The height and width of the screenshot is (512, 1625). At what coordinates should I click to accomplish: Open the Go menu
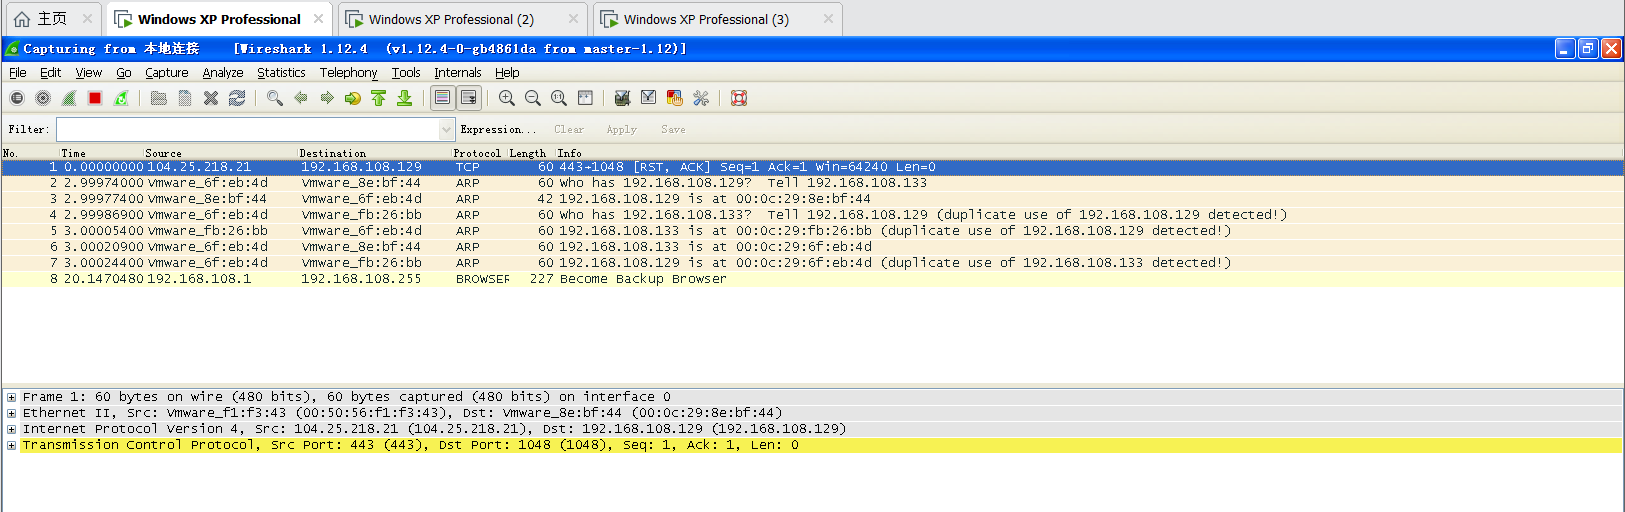tap(124, 72)
